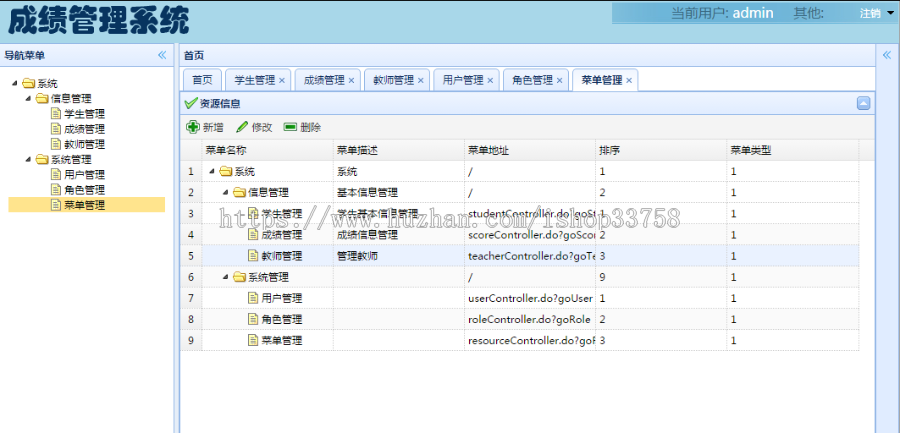
Task: Click the page icon of 教师管理 in navigation tree
Action: coord(56,144)
